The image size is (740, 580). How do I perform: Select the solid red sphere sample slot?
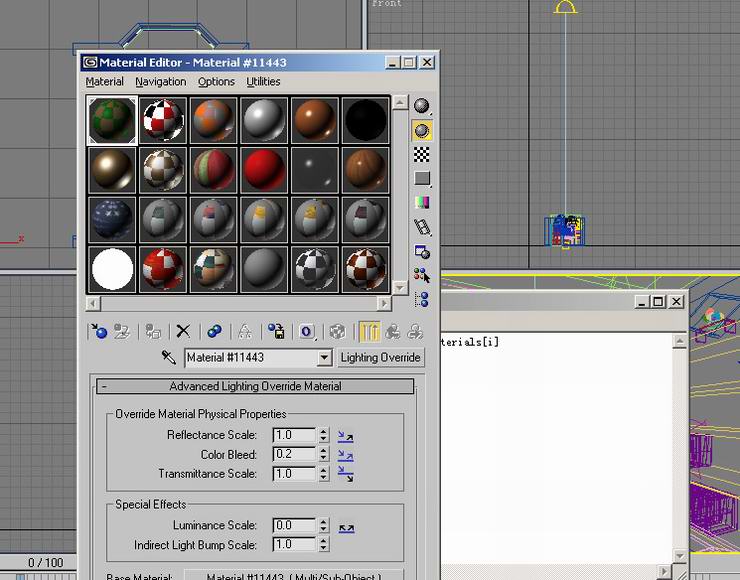[264, 169]
